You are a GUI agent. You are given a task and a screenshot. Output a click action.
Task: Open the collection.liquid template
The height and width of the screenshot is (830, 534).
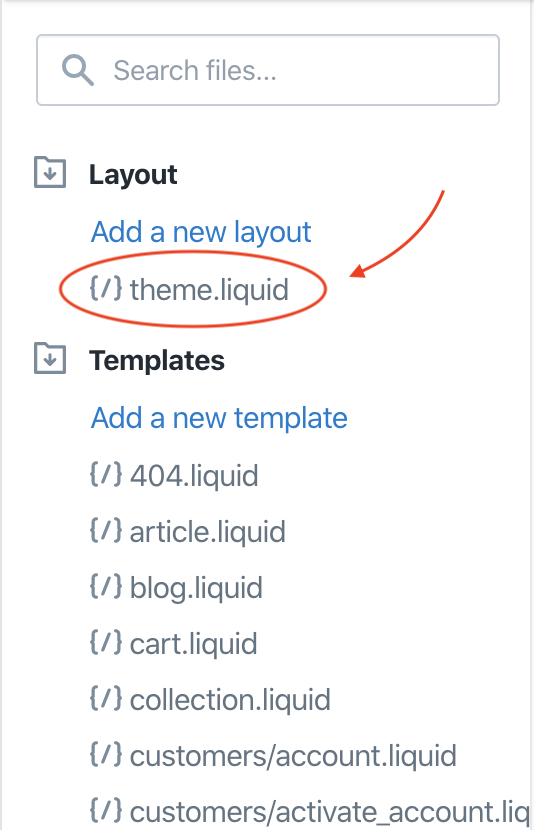point(230,700)
